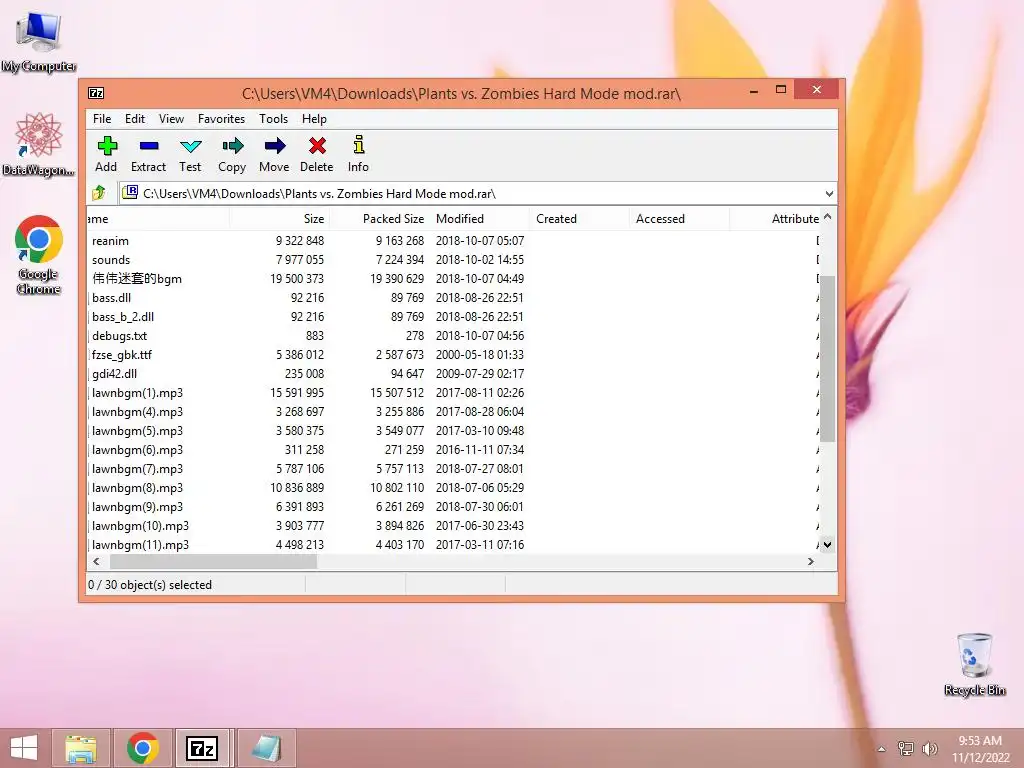Image resolution: width=1024 pixels, height=768 pixels.
Task: Expand the address path dropdown
Action: (x=829, y=193)
